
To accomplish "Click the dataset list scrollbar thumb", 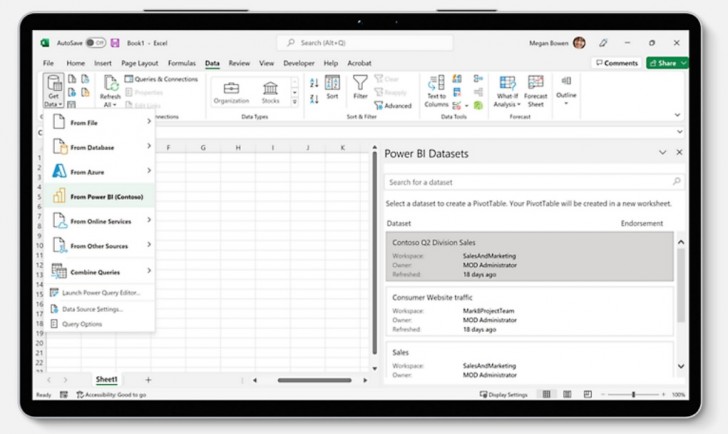I will click(x=681, y=285).
